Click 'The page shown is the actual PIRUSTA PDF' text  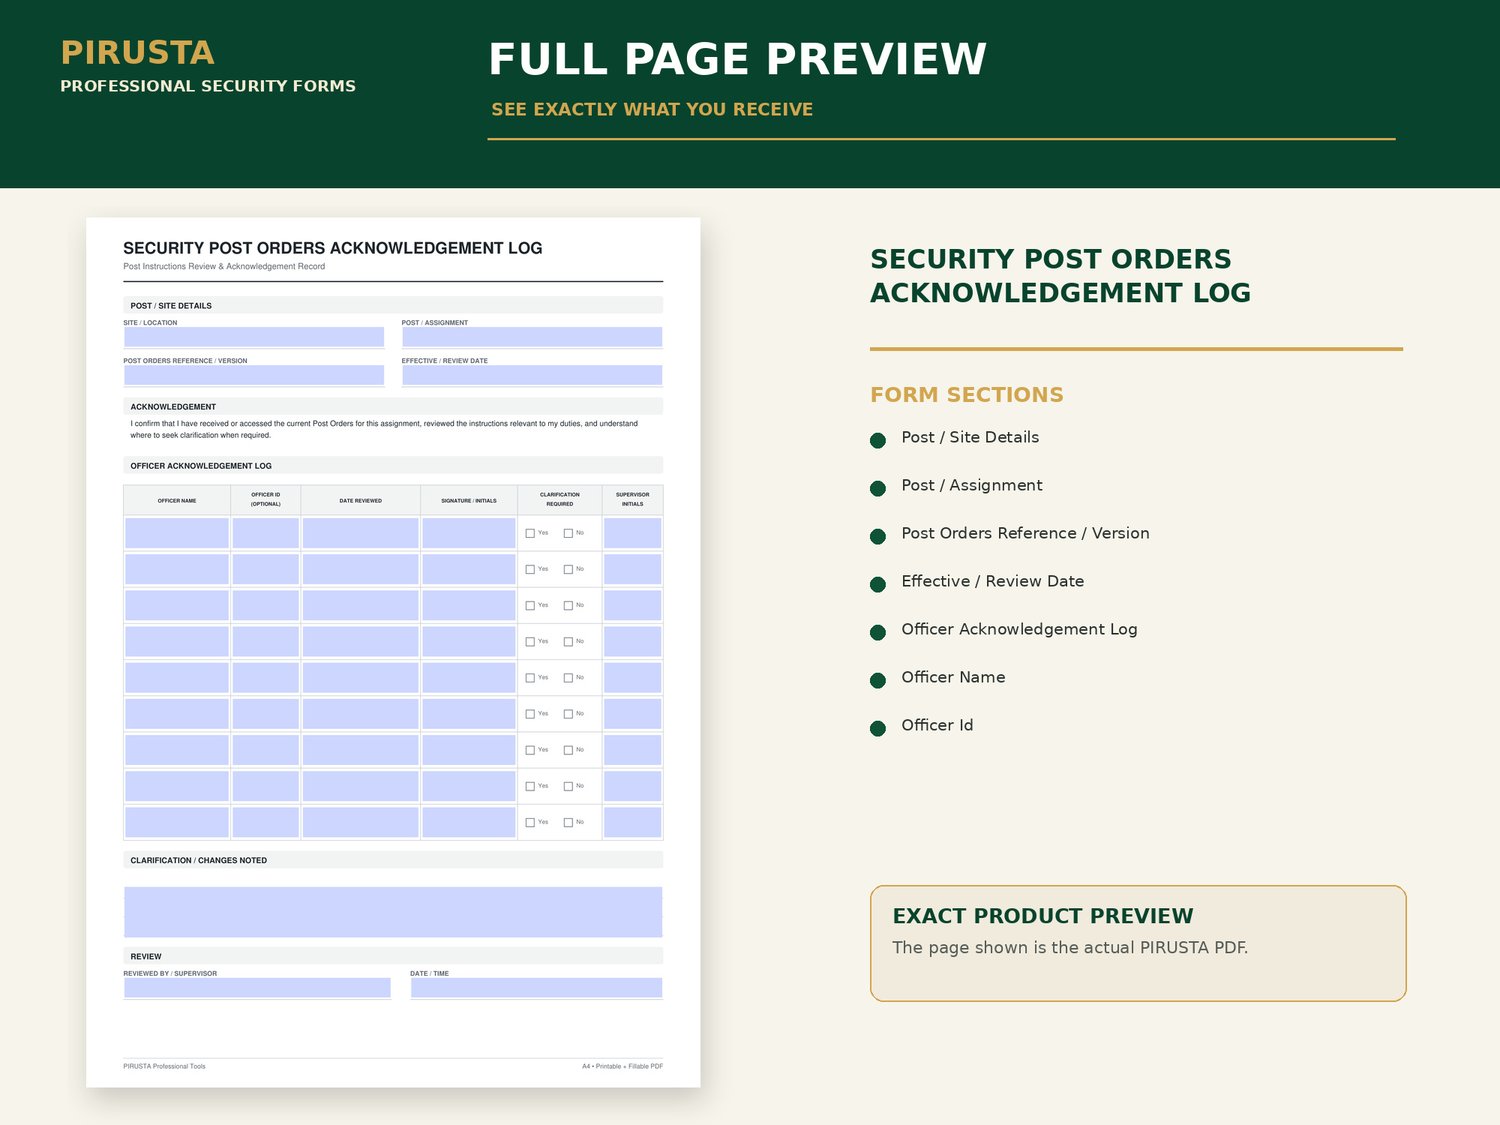coord(1070,947)
